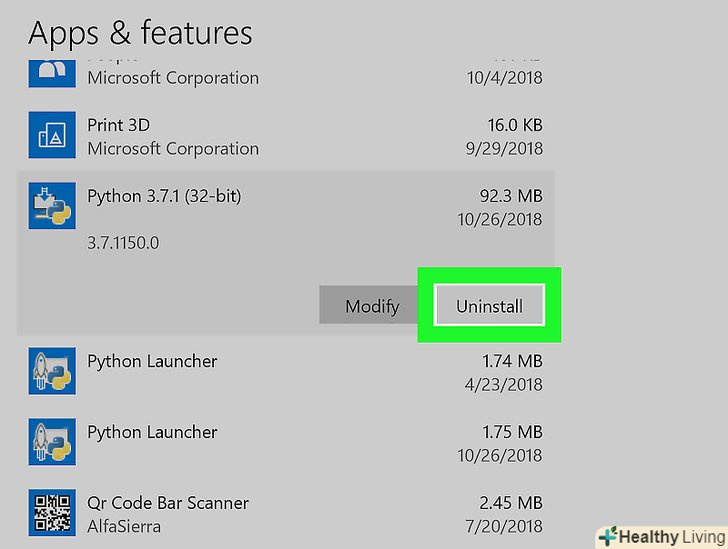The width and height of the screenshot is (728, 549).
Task: Select the Print 3D app name
Action: point(119,126)
